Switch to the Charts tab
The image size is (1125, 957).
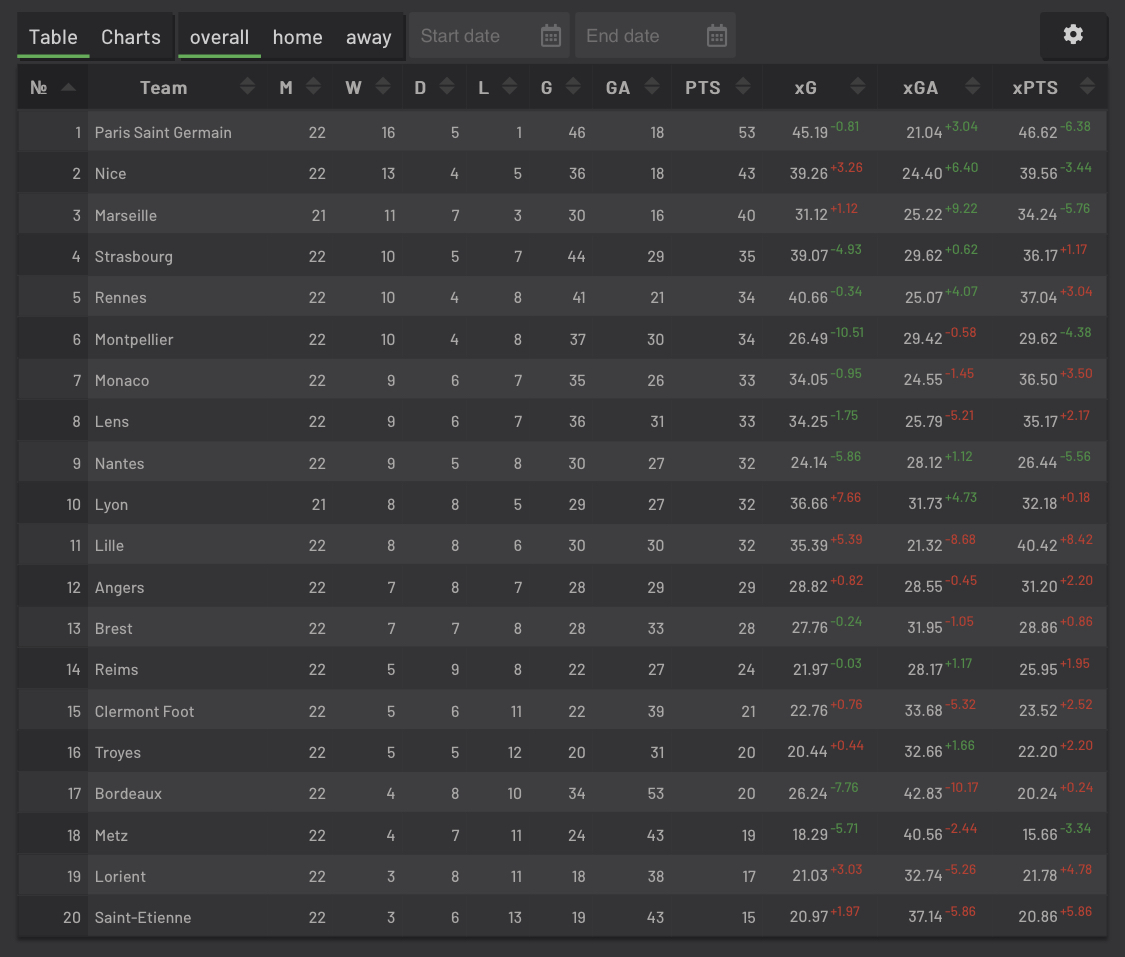pyautogui.click(x=131, y=37)
